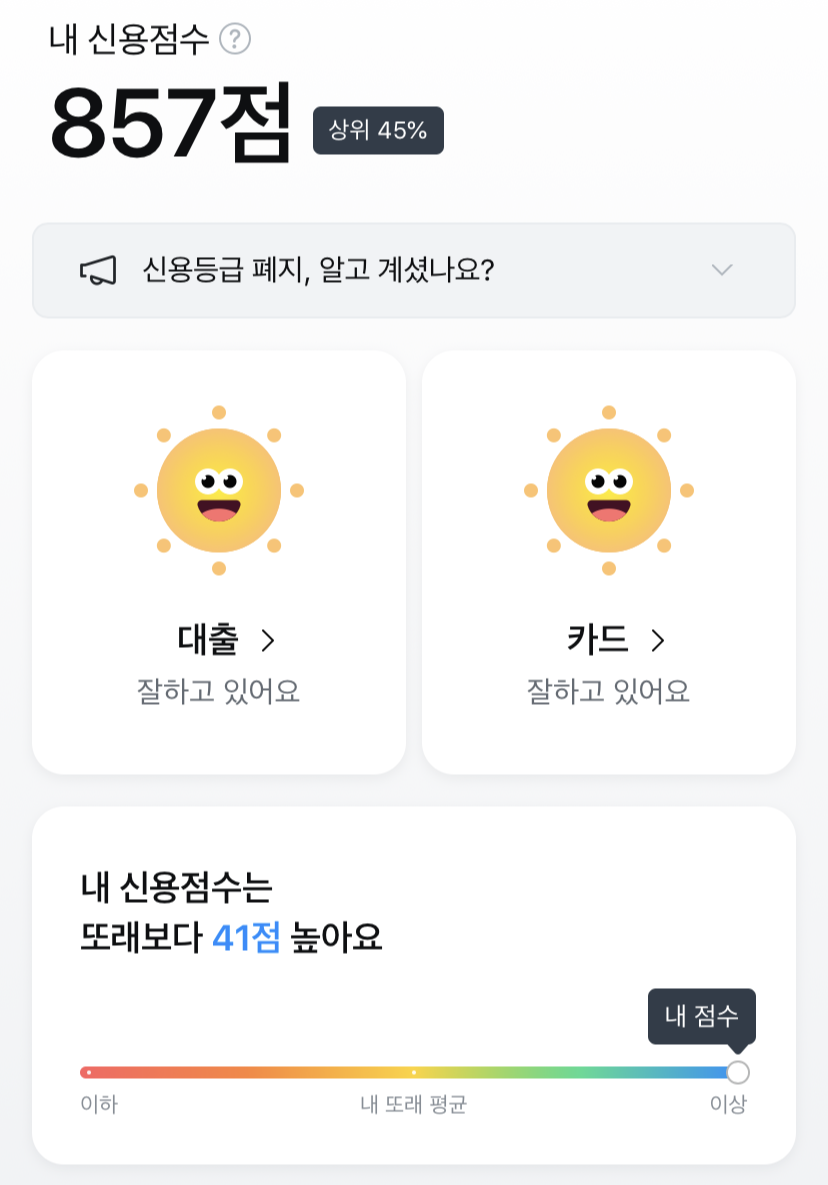Click the blue 41점 comparison text
828x1185 pixels.
246,938
